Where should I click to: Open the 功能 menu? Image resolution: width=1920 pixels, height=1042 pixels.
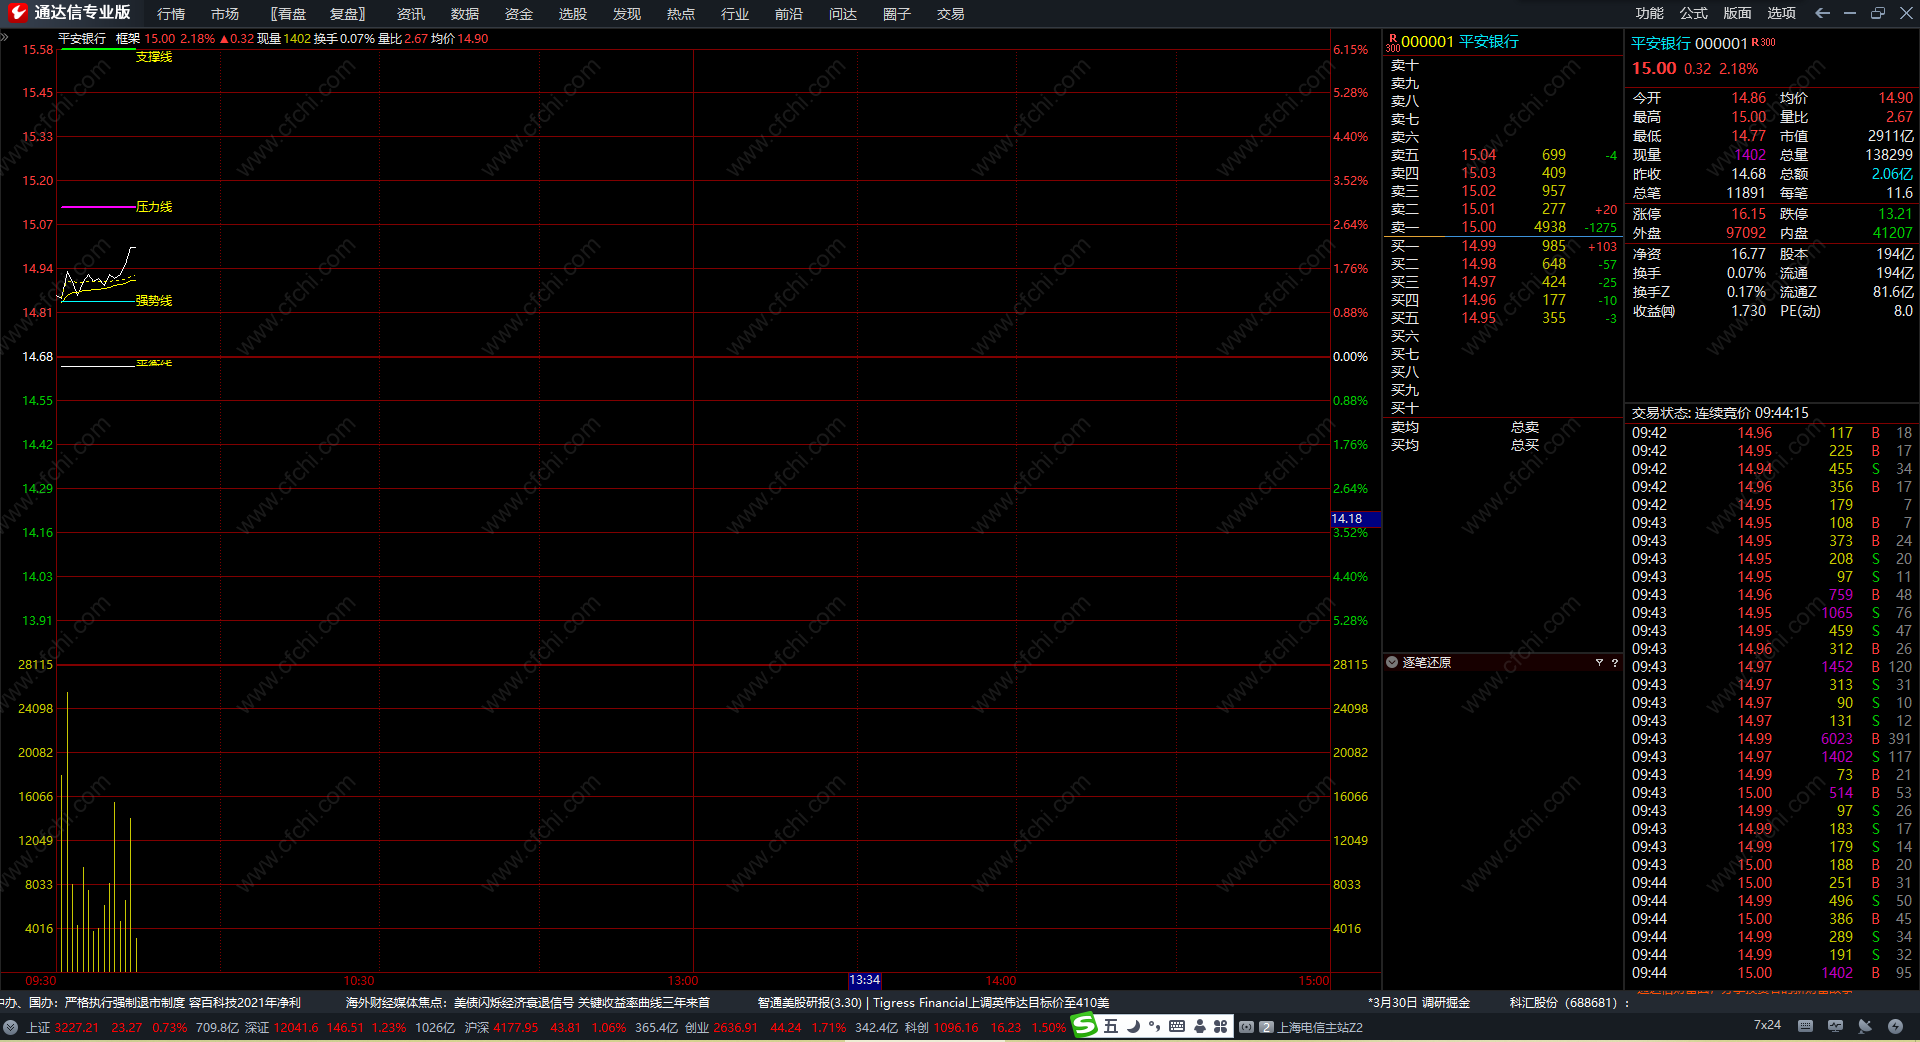coord(1650,13)
